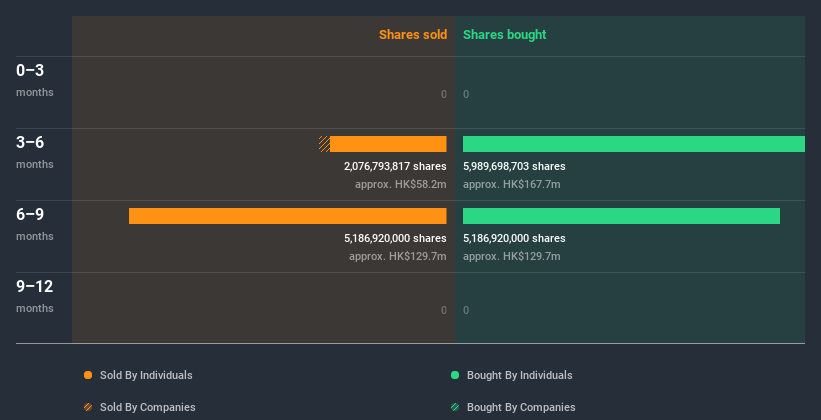Click the 3–6 months orange sold bar
The width and height of the screenshot is (821, 420).
388,144
